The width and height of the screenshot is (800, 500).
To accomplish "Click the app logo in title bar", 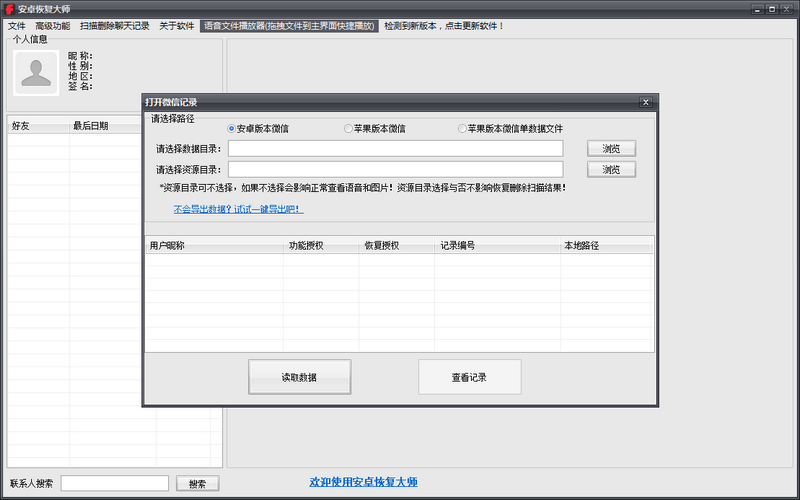I will point(10,8).
